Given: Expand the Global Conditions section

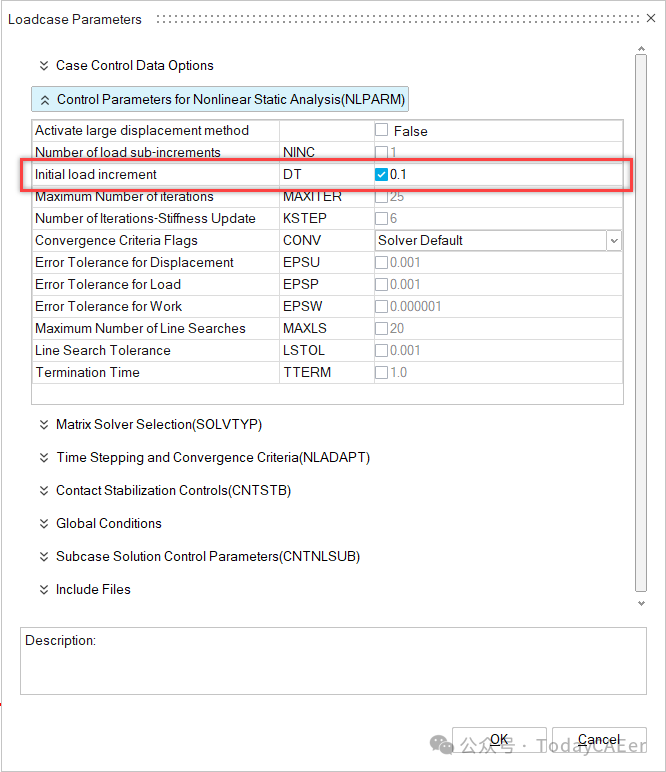Looking at the screenshot, I should point(100,523).
